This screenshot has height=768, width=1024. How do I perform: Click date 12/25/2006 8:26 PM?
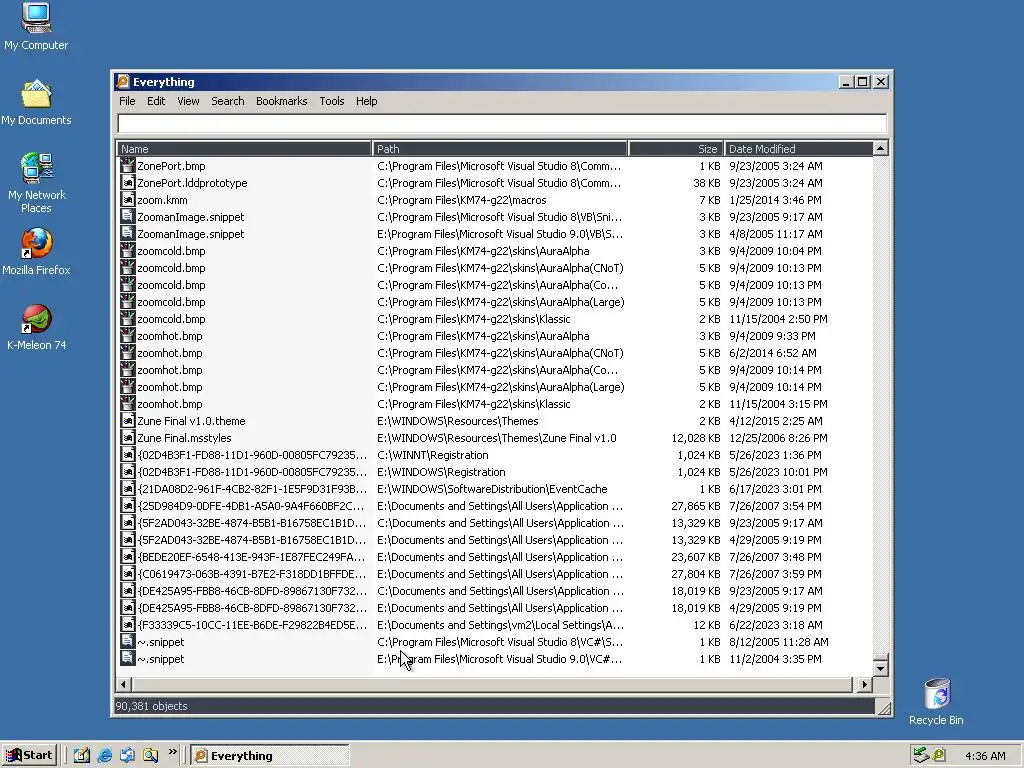[778, 438]
